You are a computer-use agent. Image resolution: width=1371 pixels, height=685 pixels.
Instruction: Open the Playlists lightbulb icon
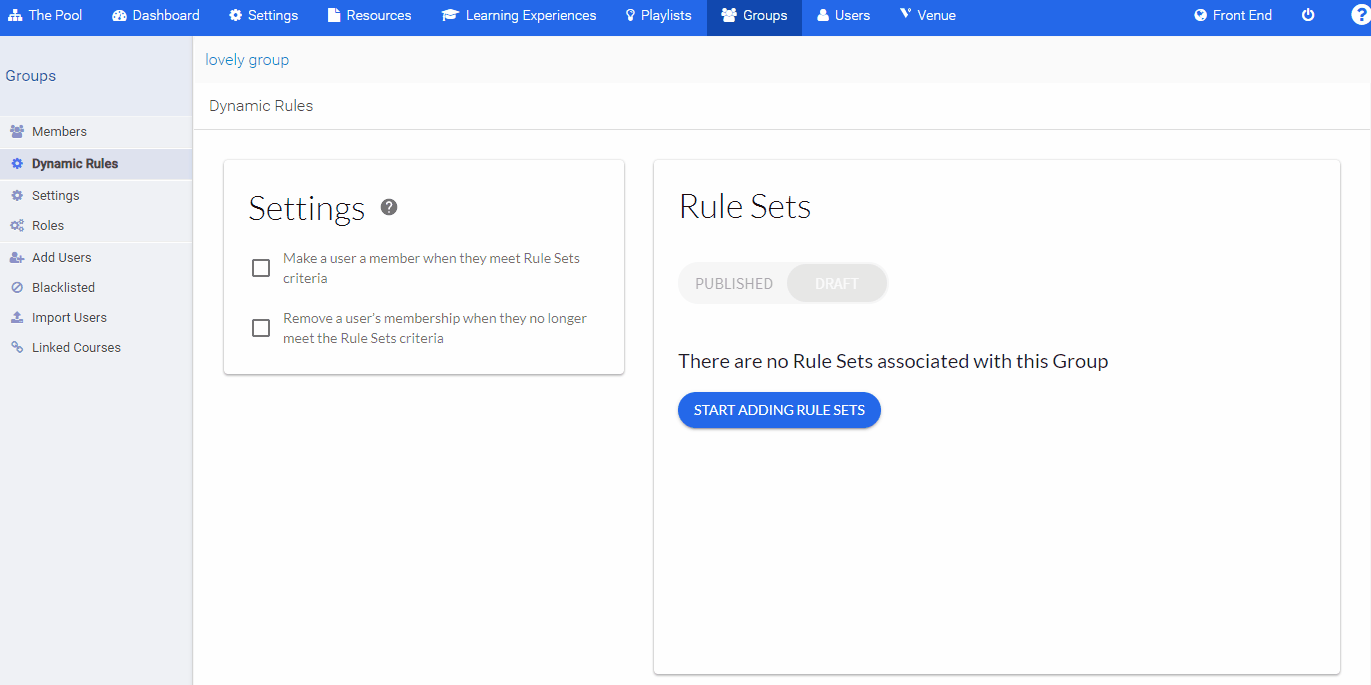(x=630, y=15)
